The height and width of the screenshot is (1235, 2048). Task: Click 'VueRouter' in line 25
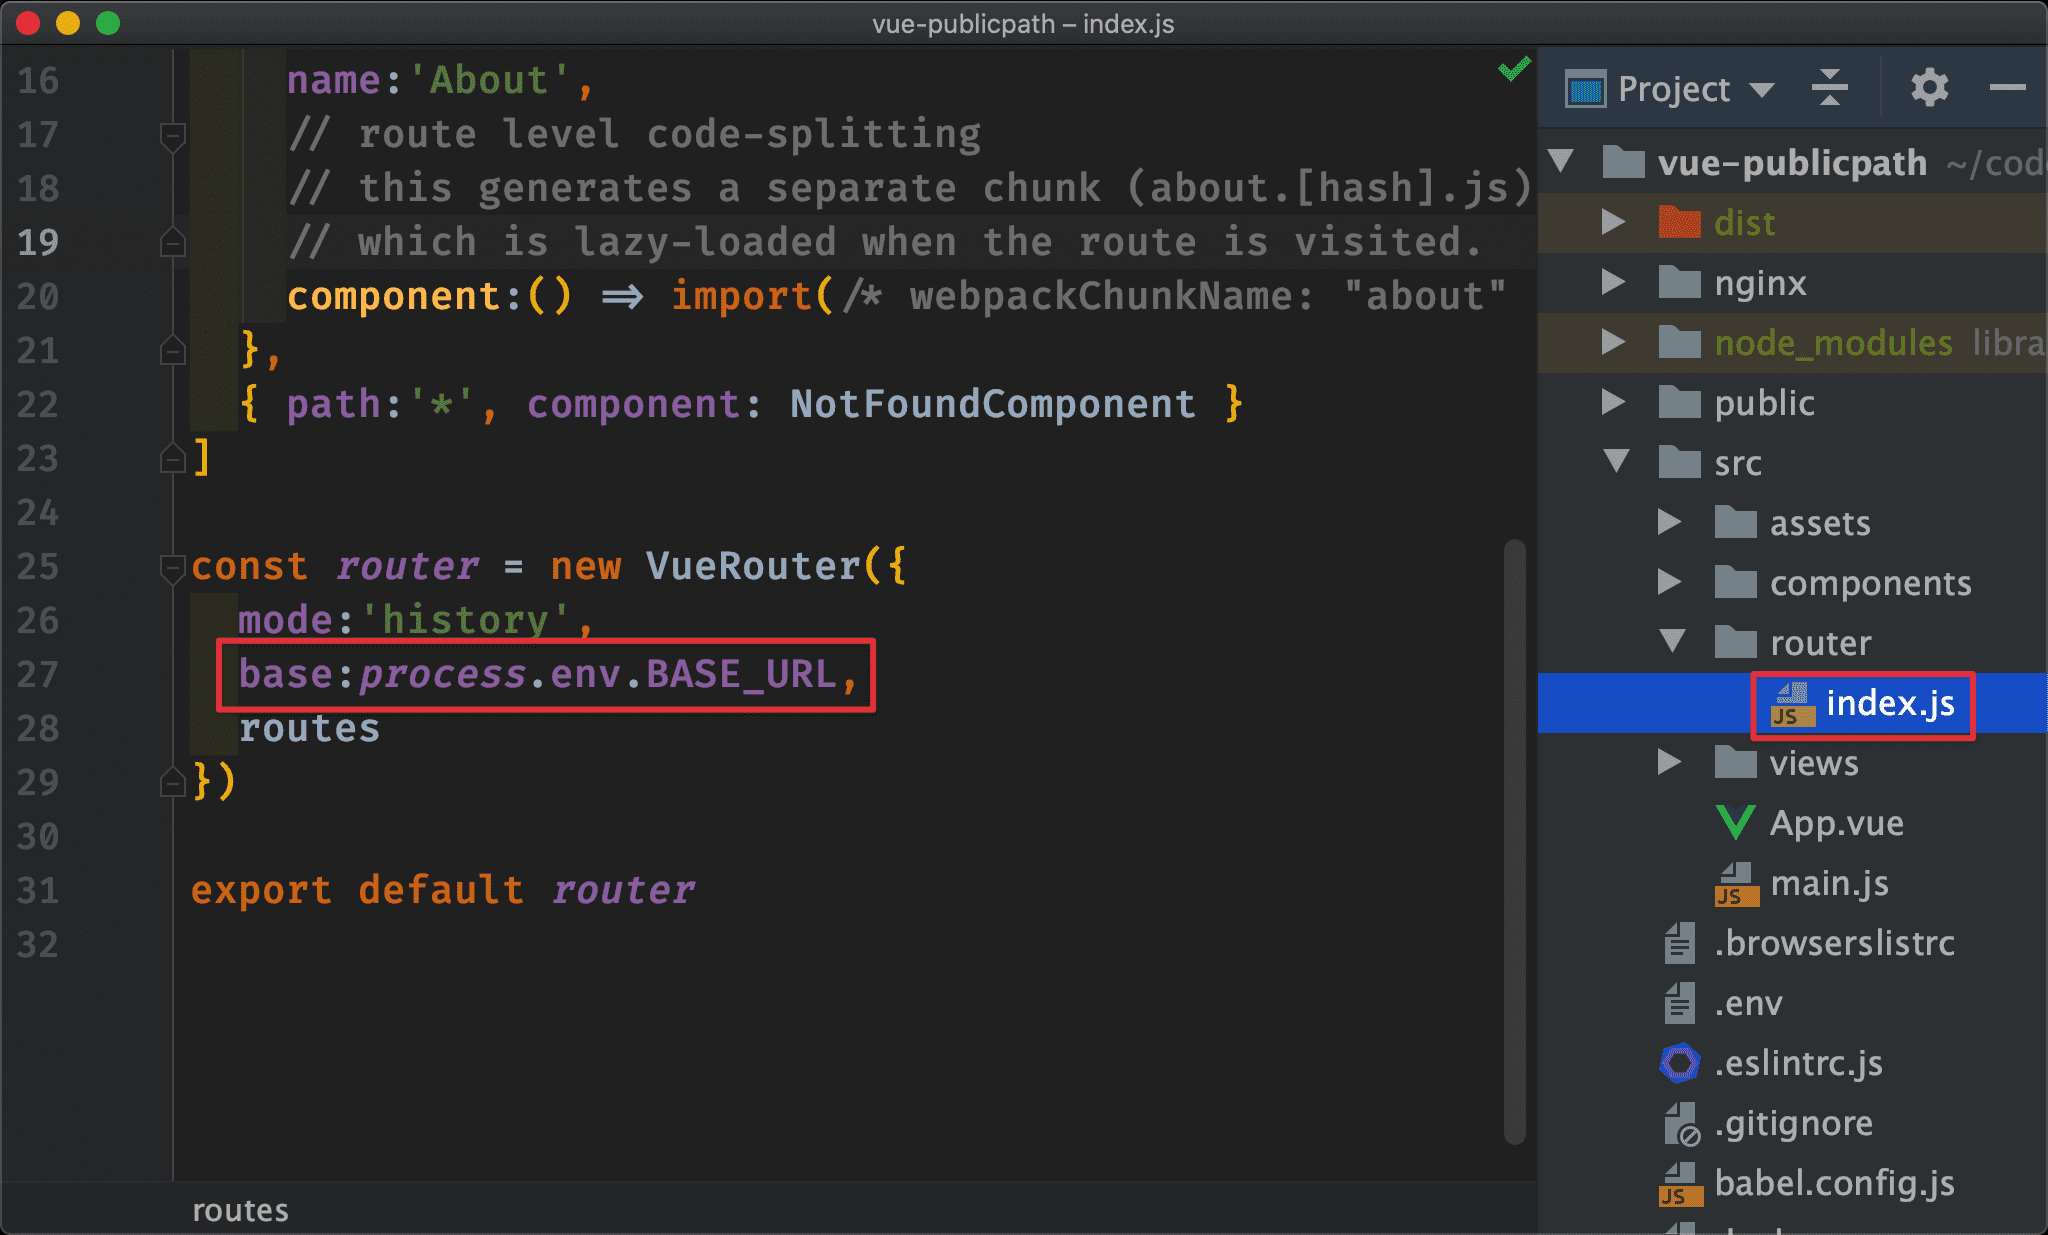[753, 566]
